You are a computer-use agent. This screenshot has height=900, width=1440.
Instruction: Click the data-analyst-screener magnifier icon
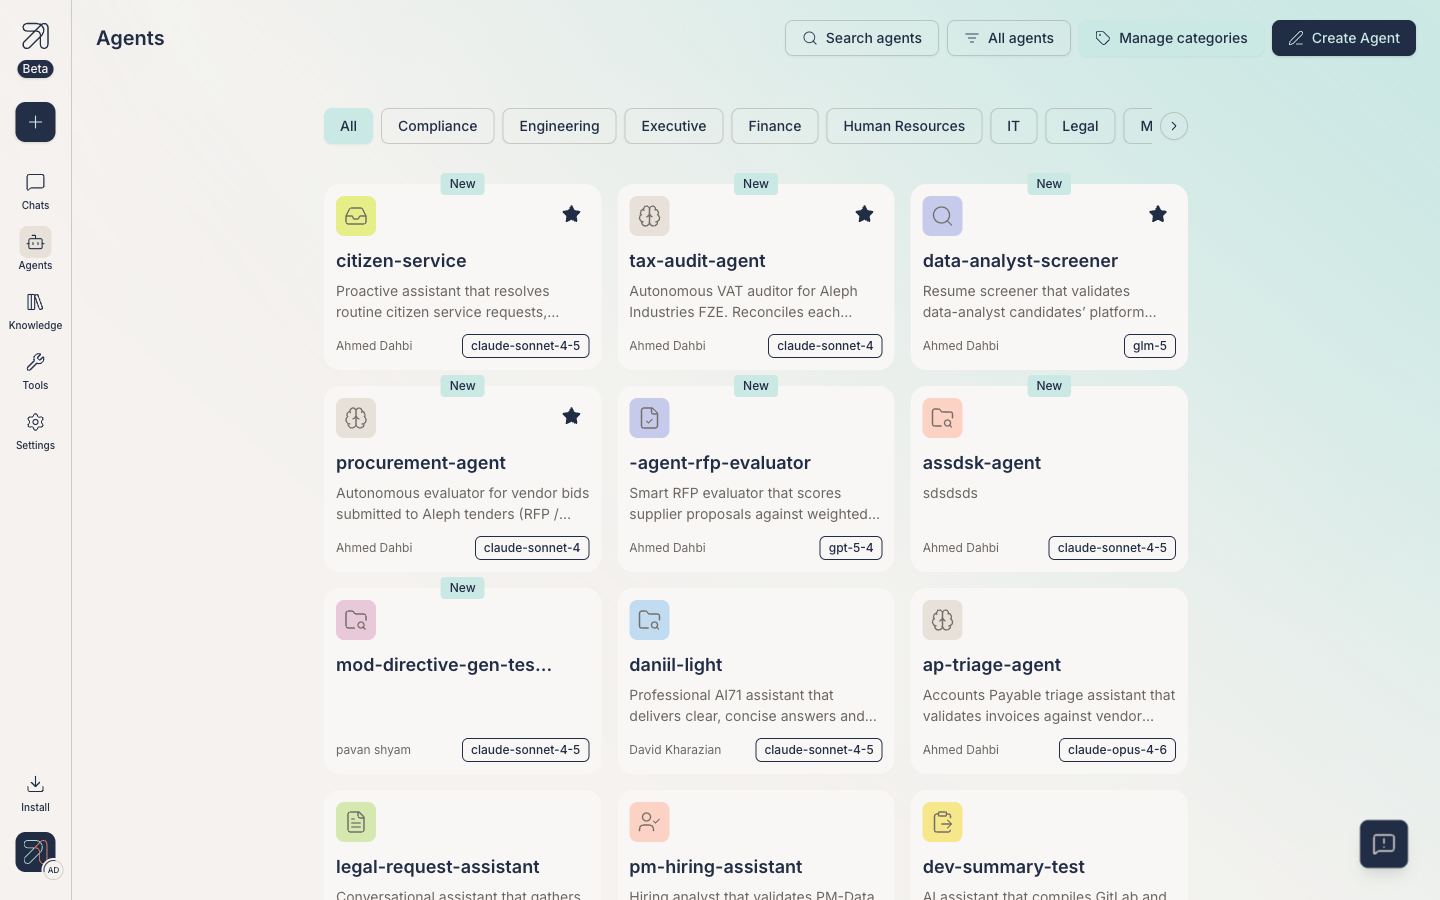(942, 216)
